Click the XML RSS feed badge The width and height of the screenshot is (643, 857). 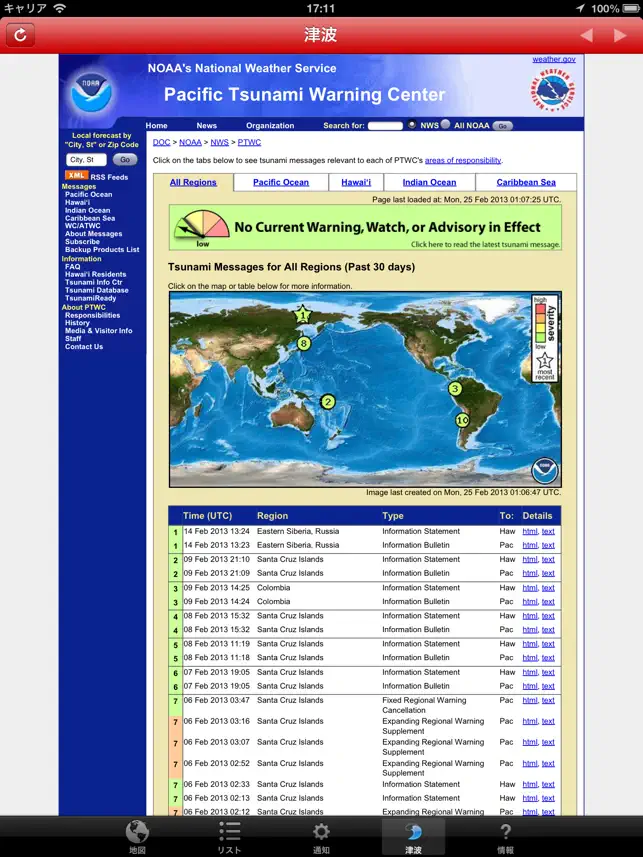76,175
